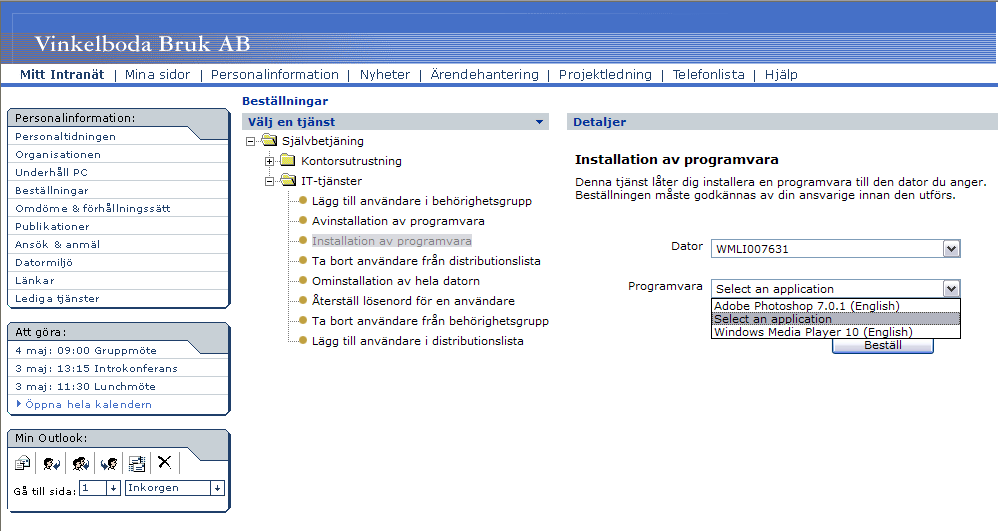The width and height of the screenshot is (998, 531).
Task: Expand the Kontorsutrustning tree node
Action: pyautogui.click(x=269, y=161)
